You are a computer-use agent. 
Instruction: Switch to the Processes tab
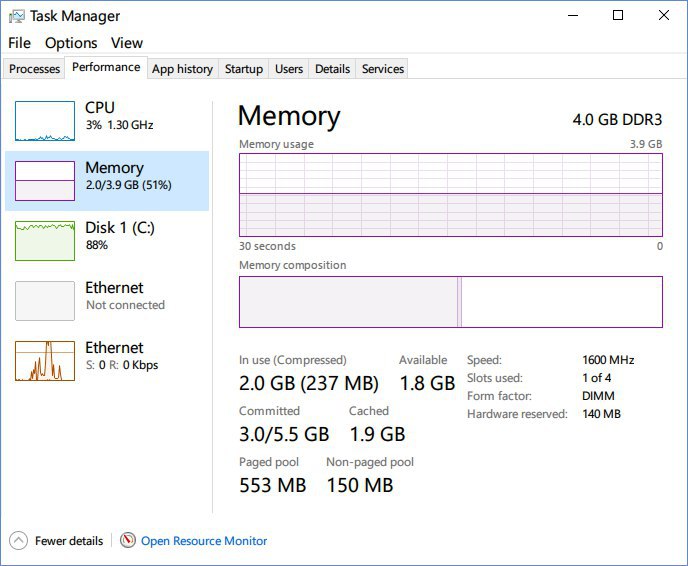pos(34,69)
